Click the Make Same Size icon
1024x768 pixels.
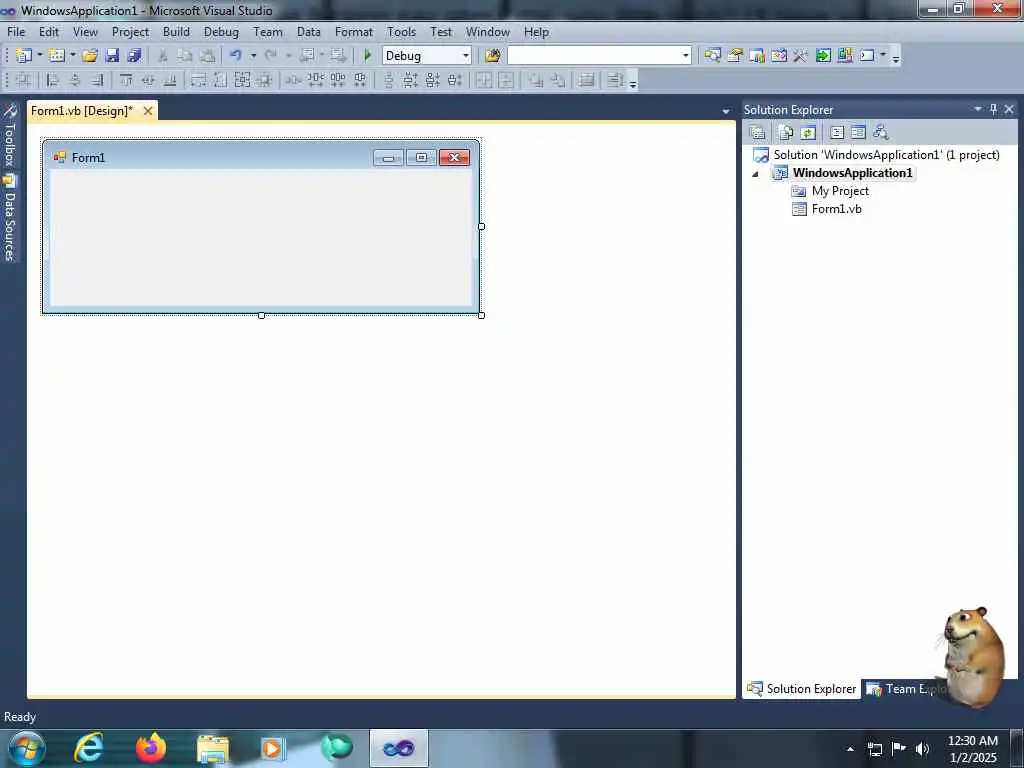[x=242, y=80]
